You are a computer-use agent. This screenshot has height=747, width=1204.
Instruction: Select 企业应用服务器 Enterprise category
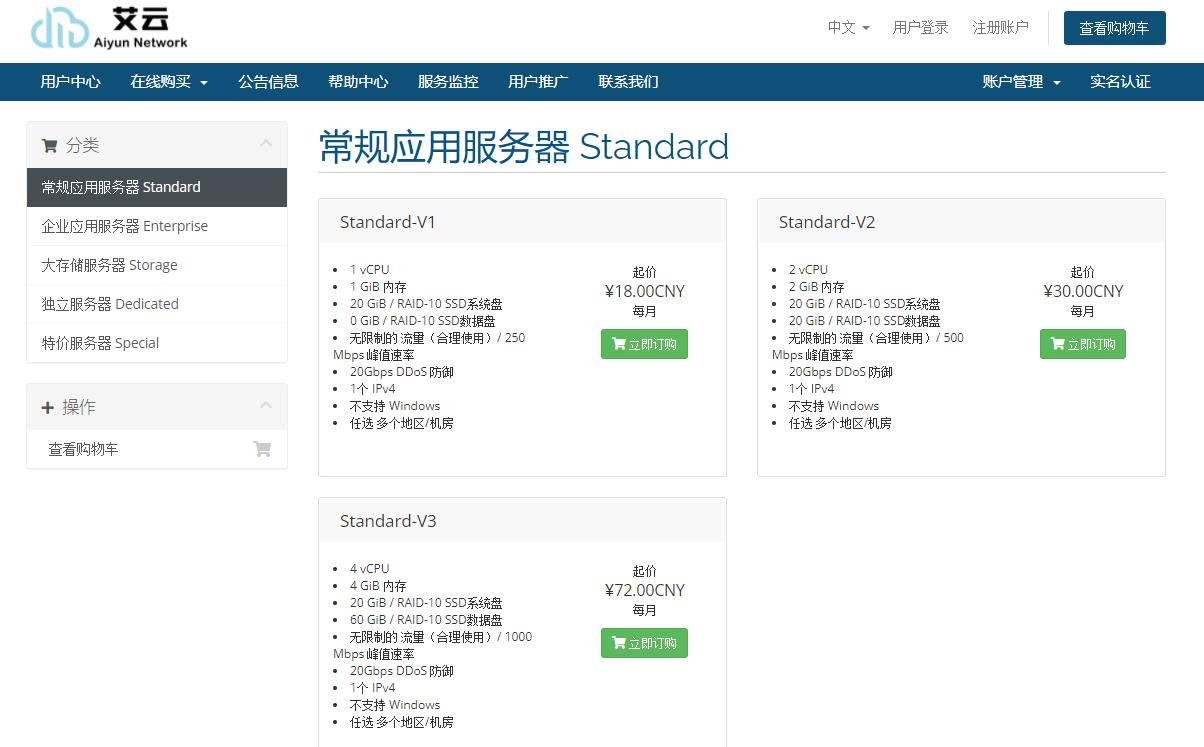pyautogui.click(x=157, y=226)
